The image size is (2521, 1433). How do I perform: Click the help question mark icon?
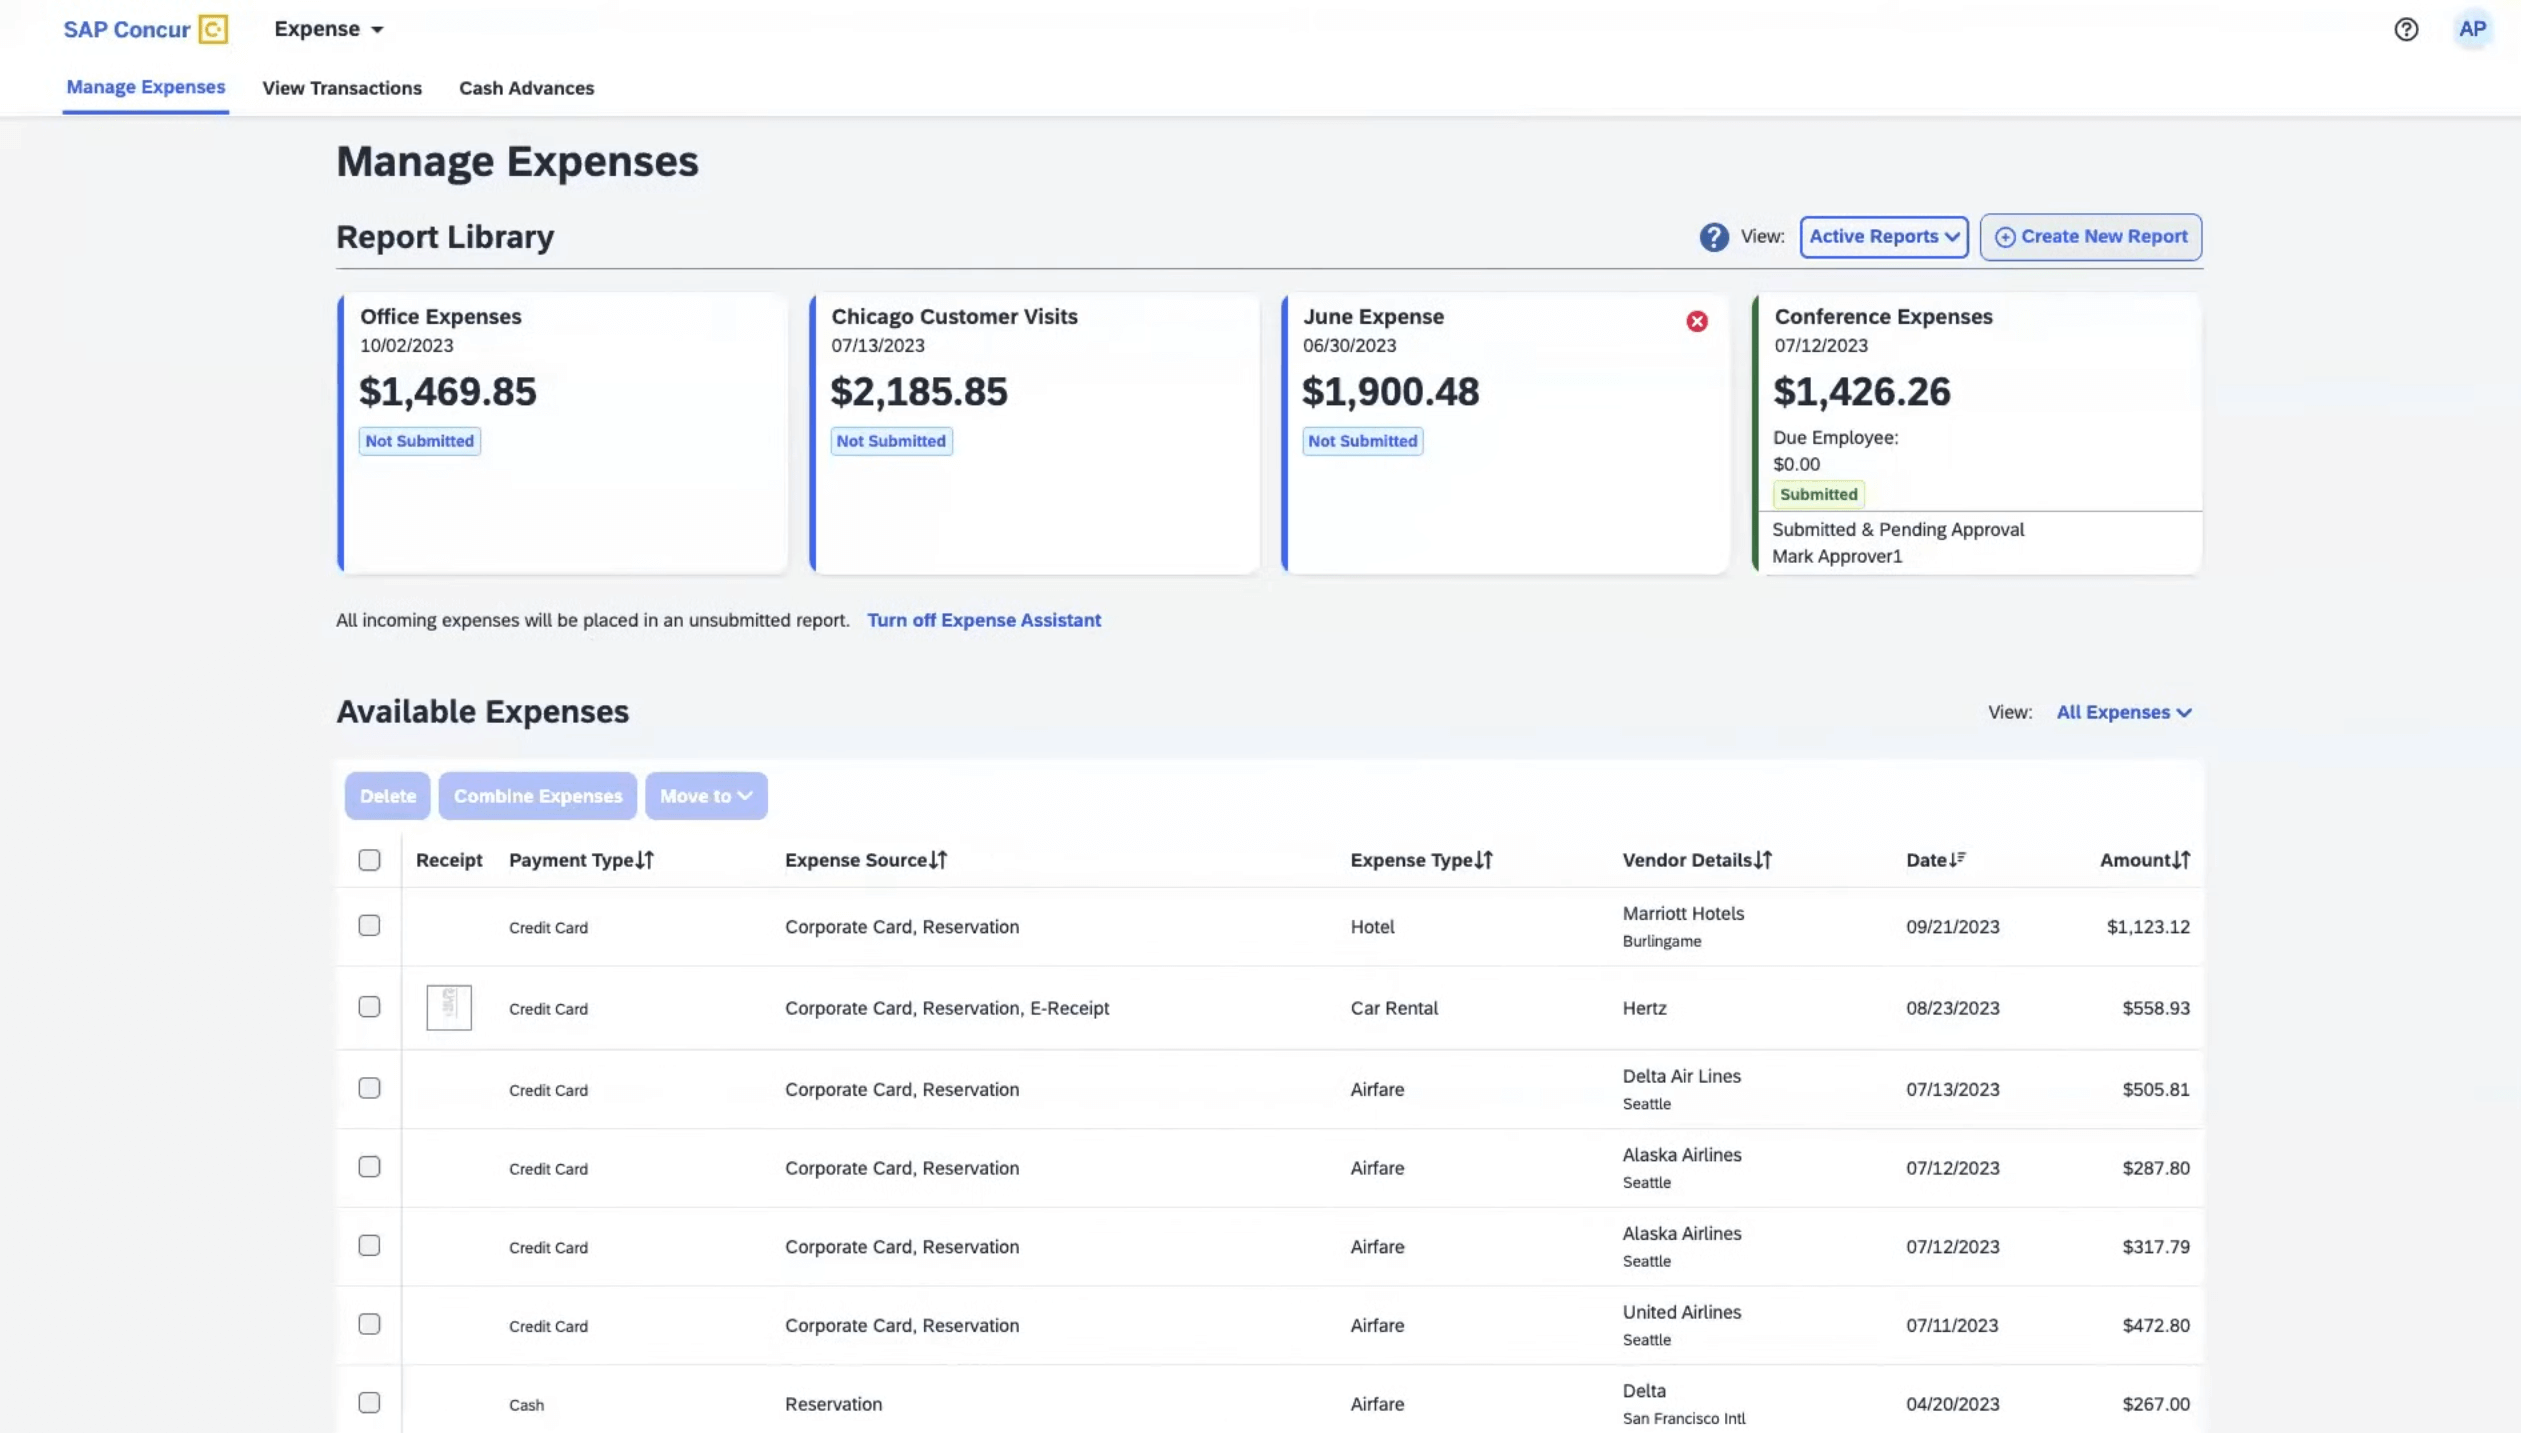[x=2407, y=29]
